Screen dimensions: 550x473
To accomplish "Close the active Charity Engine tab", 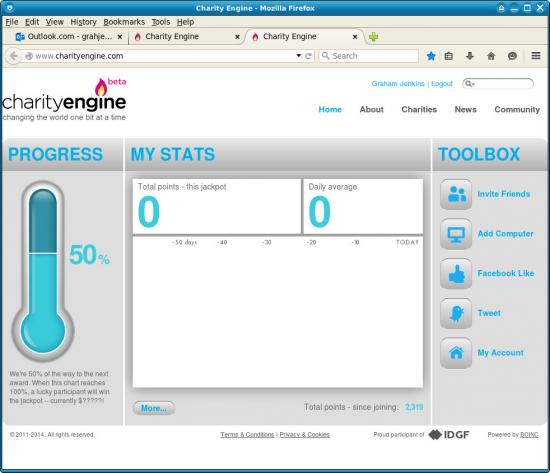I will tap(355, 36).
